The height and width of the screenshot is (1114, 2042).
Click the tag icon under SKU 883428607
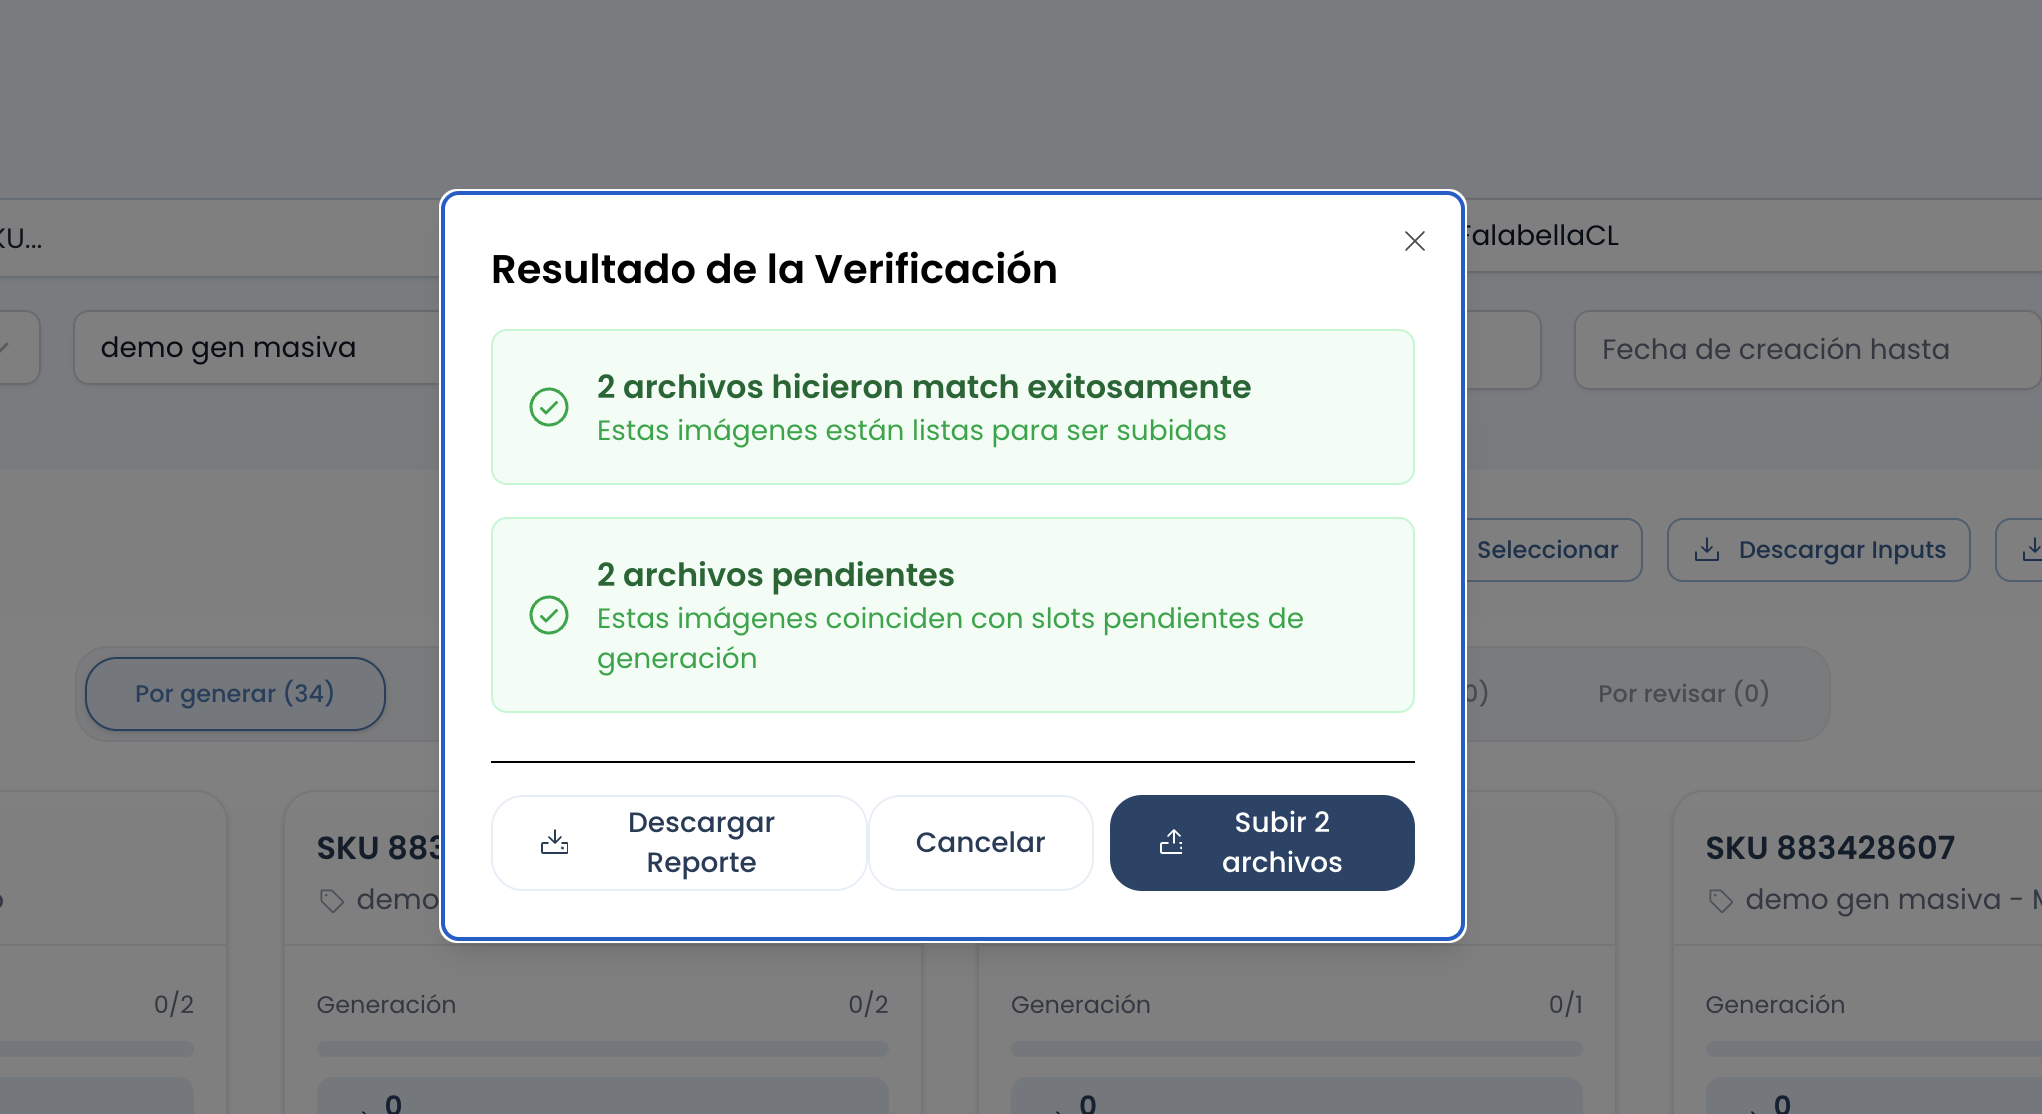pos(1720,900)
